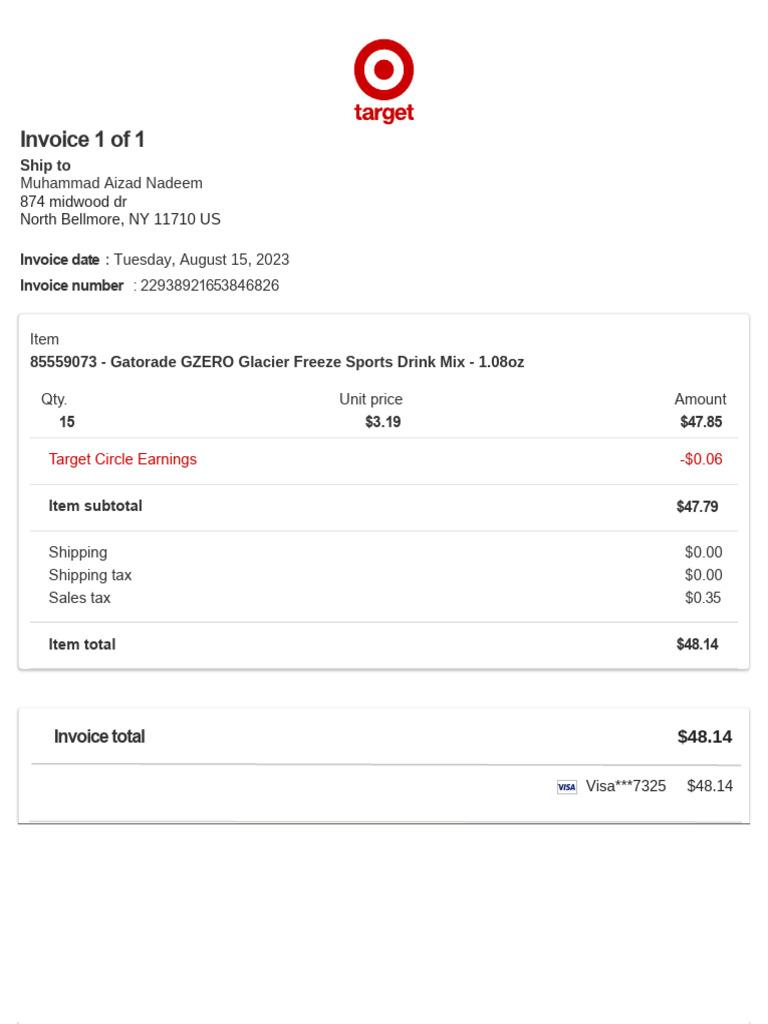Click the Visa card icon
Viewport: 768px width, 1024px height.
[567, 787]
